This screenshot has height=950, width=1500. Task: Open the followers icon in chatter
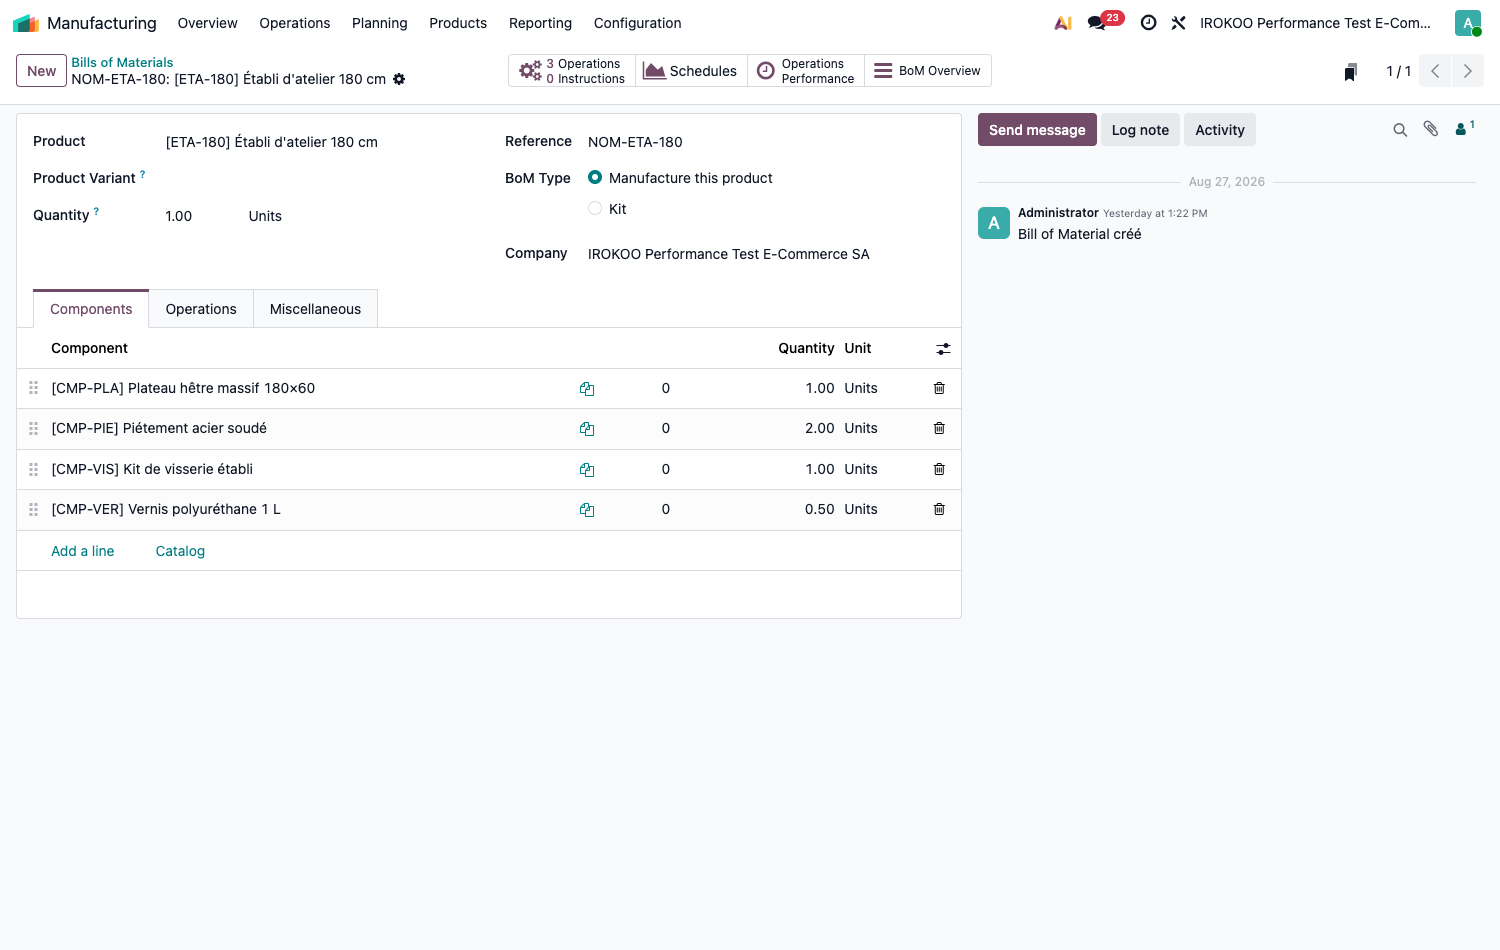click(1464, 128)
